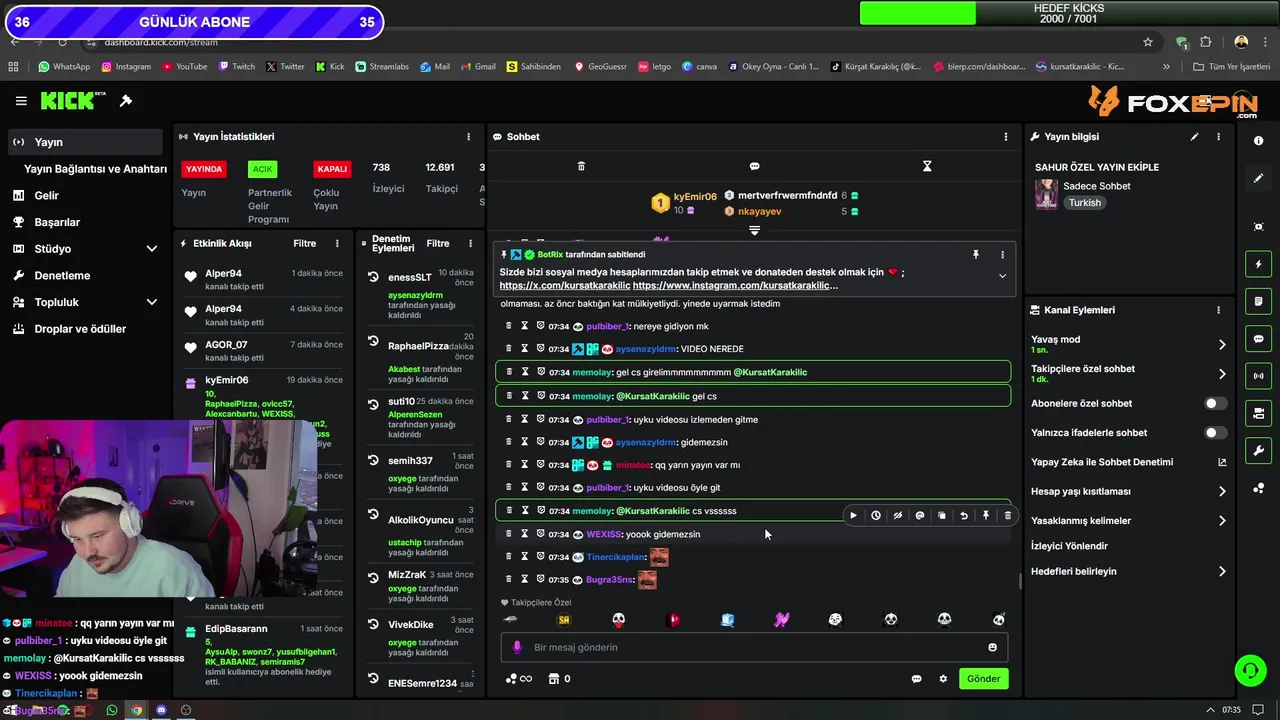
Task: Delete pulbiber_1 message 'nereye gidiyon mk'
Action: click(508, 326)
